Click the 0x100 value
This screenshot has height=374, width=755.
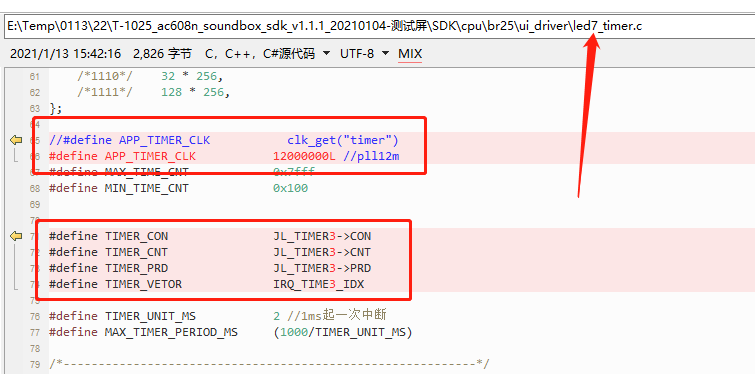pyautogui.click(x=290, y=188)
